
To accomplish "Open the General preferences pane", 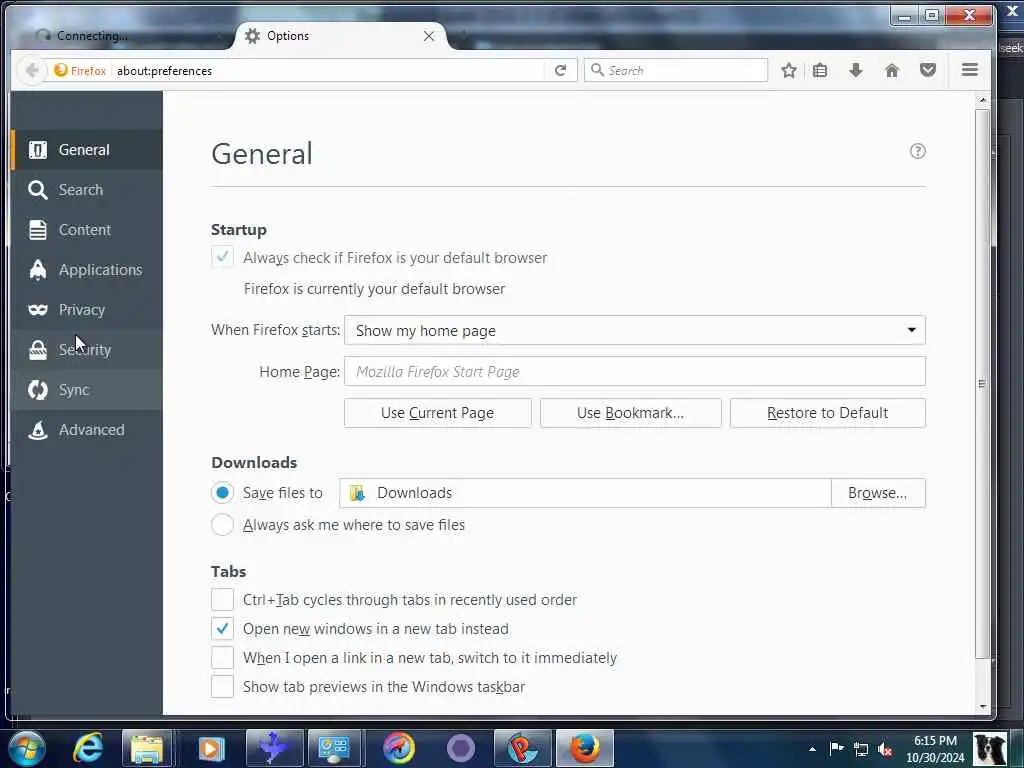I will tap(86, 150).
